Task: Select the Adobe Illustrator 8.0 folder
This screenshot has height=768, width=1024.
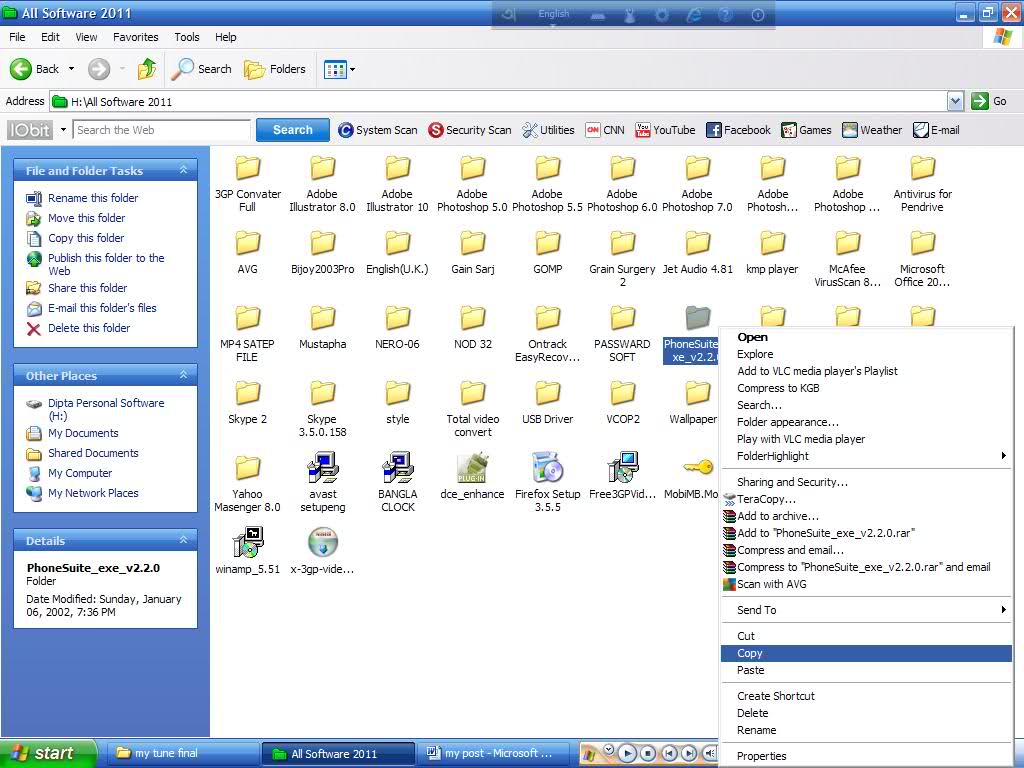Action: click(x=322, y=184)
